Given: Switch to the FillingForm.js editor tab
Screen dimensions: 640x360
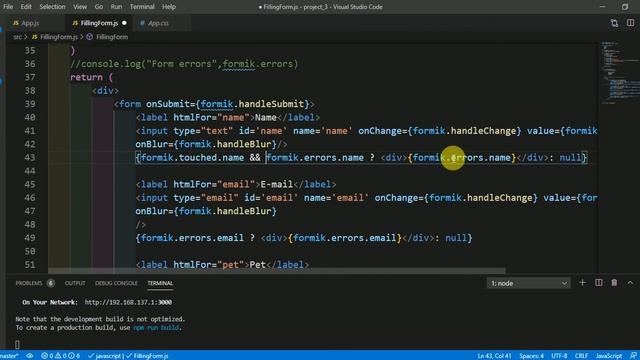Looking at the screenshot, I should (99, 23).
